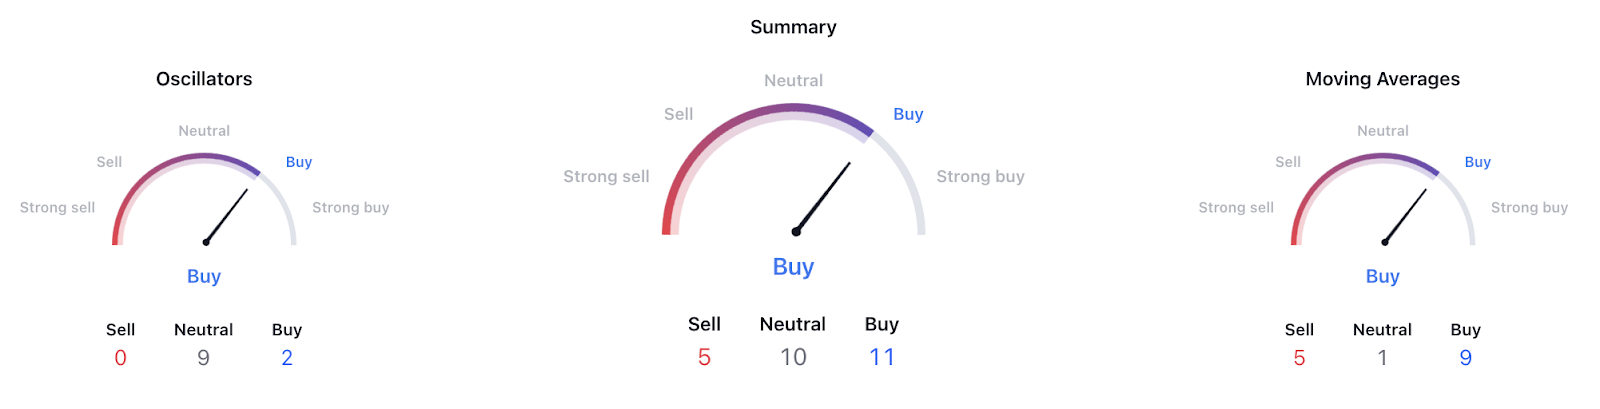Click the Summary heading
Screen dimensions: 1600x409
pos(793,27)
